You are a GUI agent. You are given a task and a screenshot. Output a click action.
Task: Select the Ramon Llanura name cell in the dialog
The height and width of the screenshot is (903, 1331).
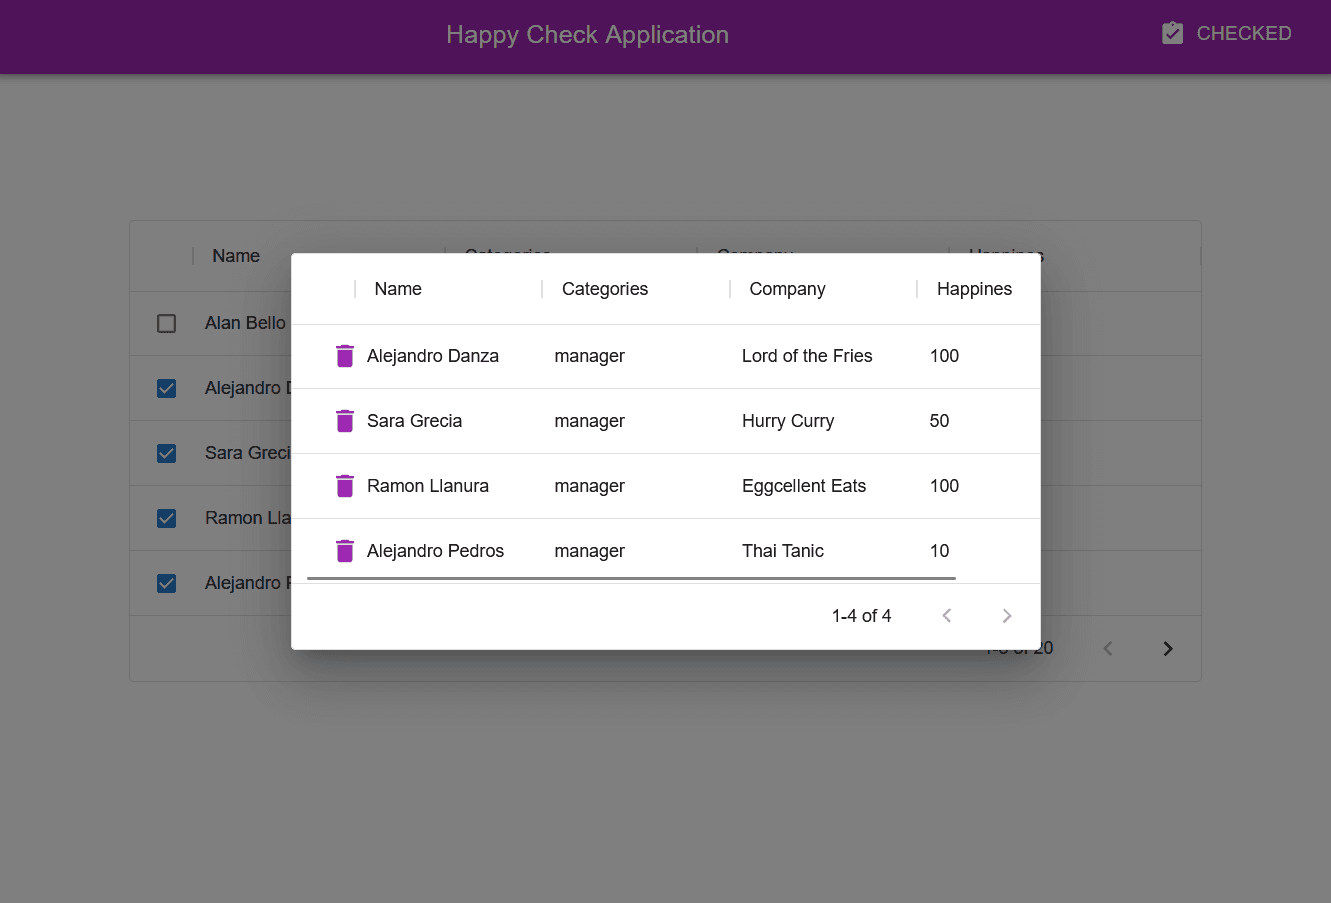pyautogui.click(x=428, y=486)
